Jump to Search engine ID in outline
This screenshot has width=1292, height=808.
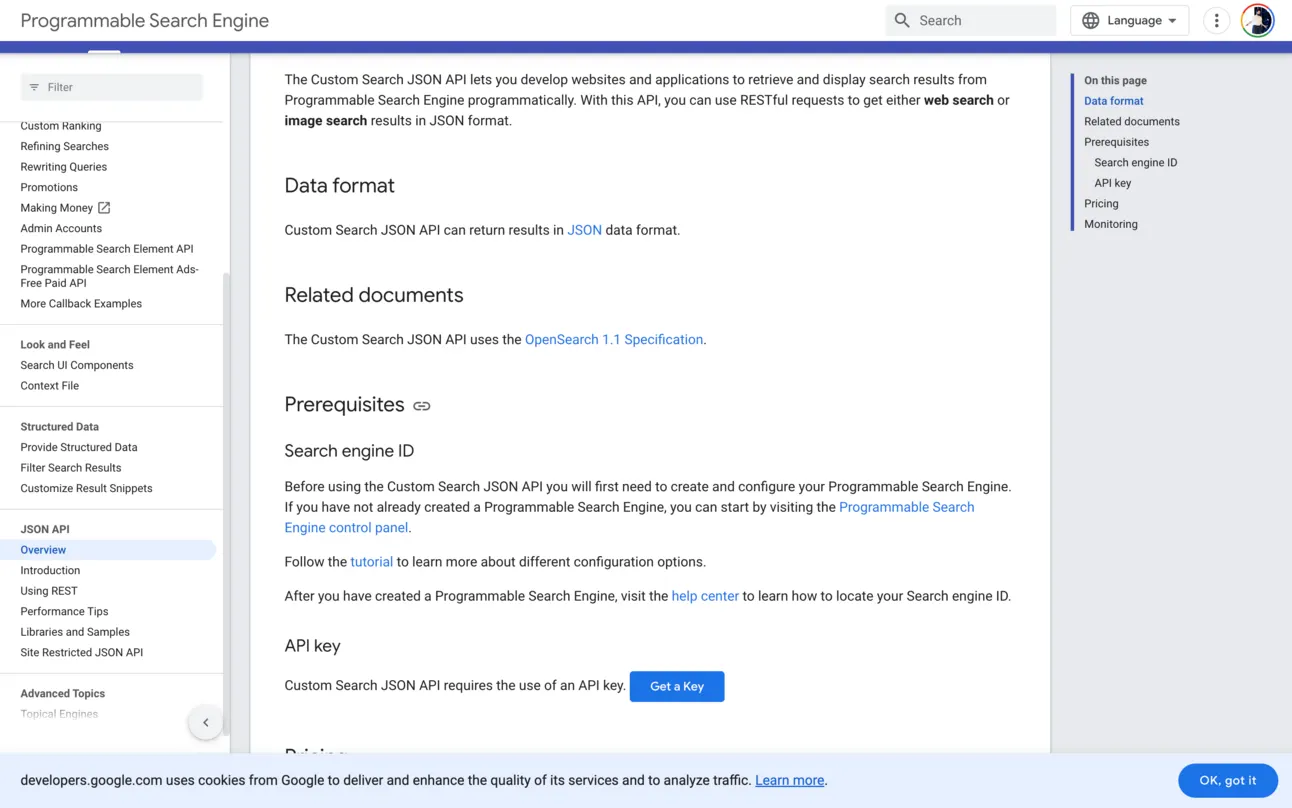click(1136, 162)
